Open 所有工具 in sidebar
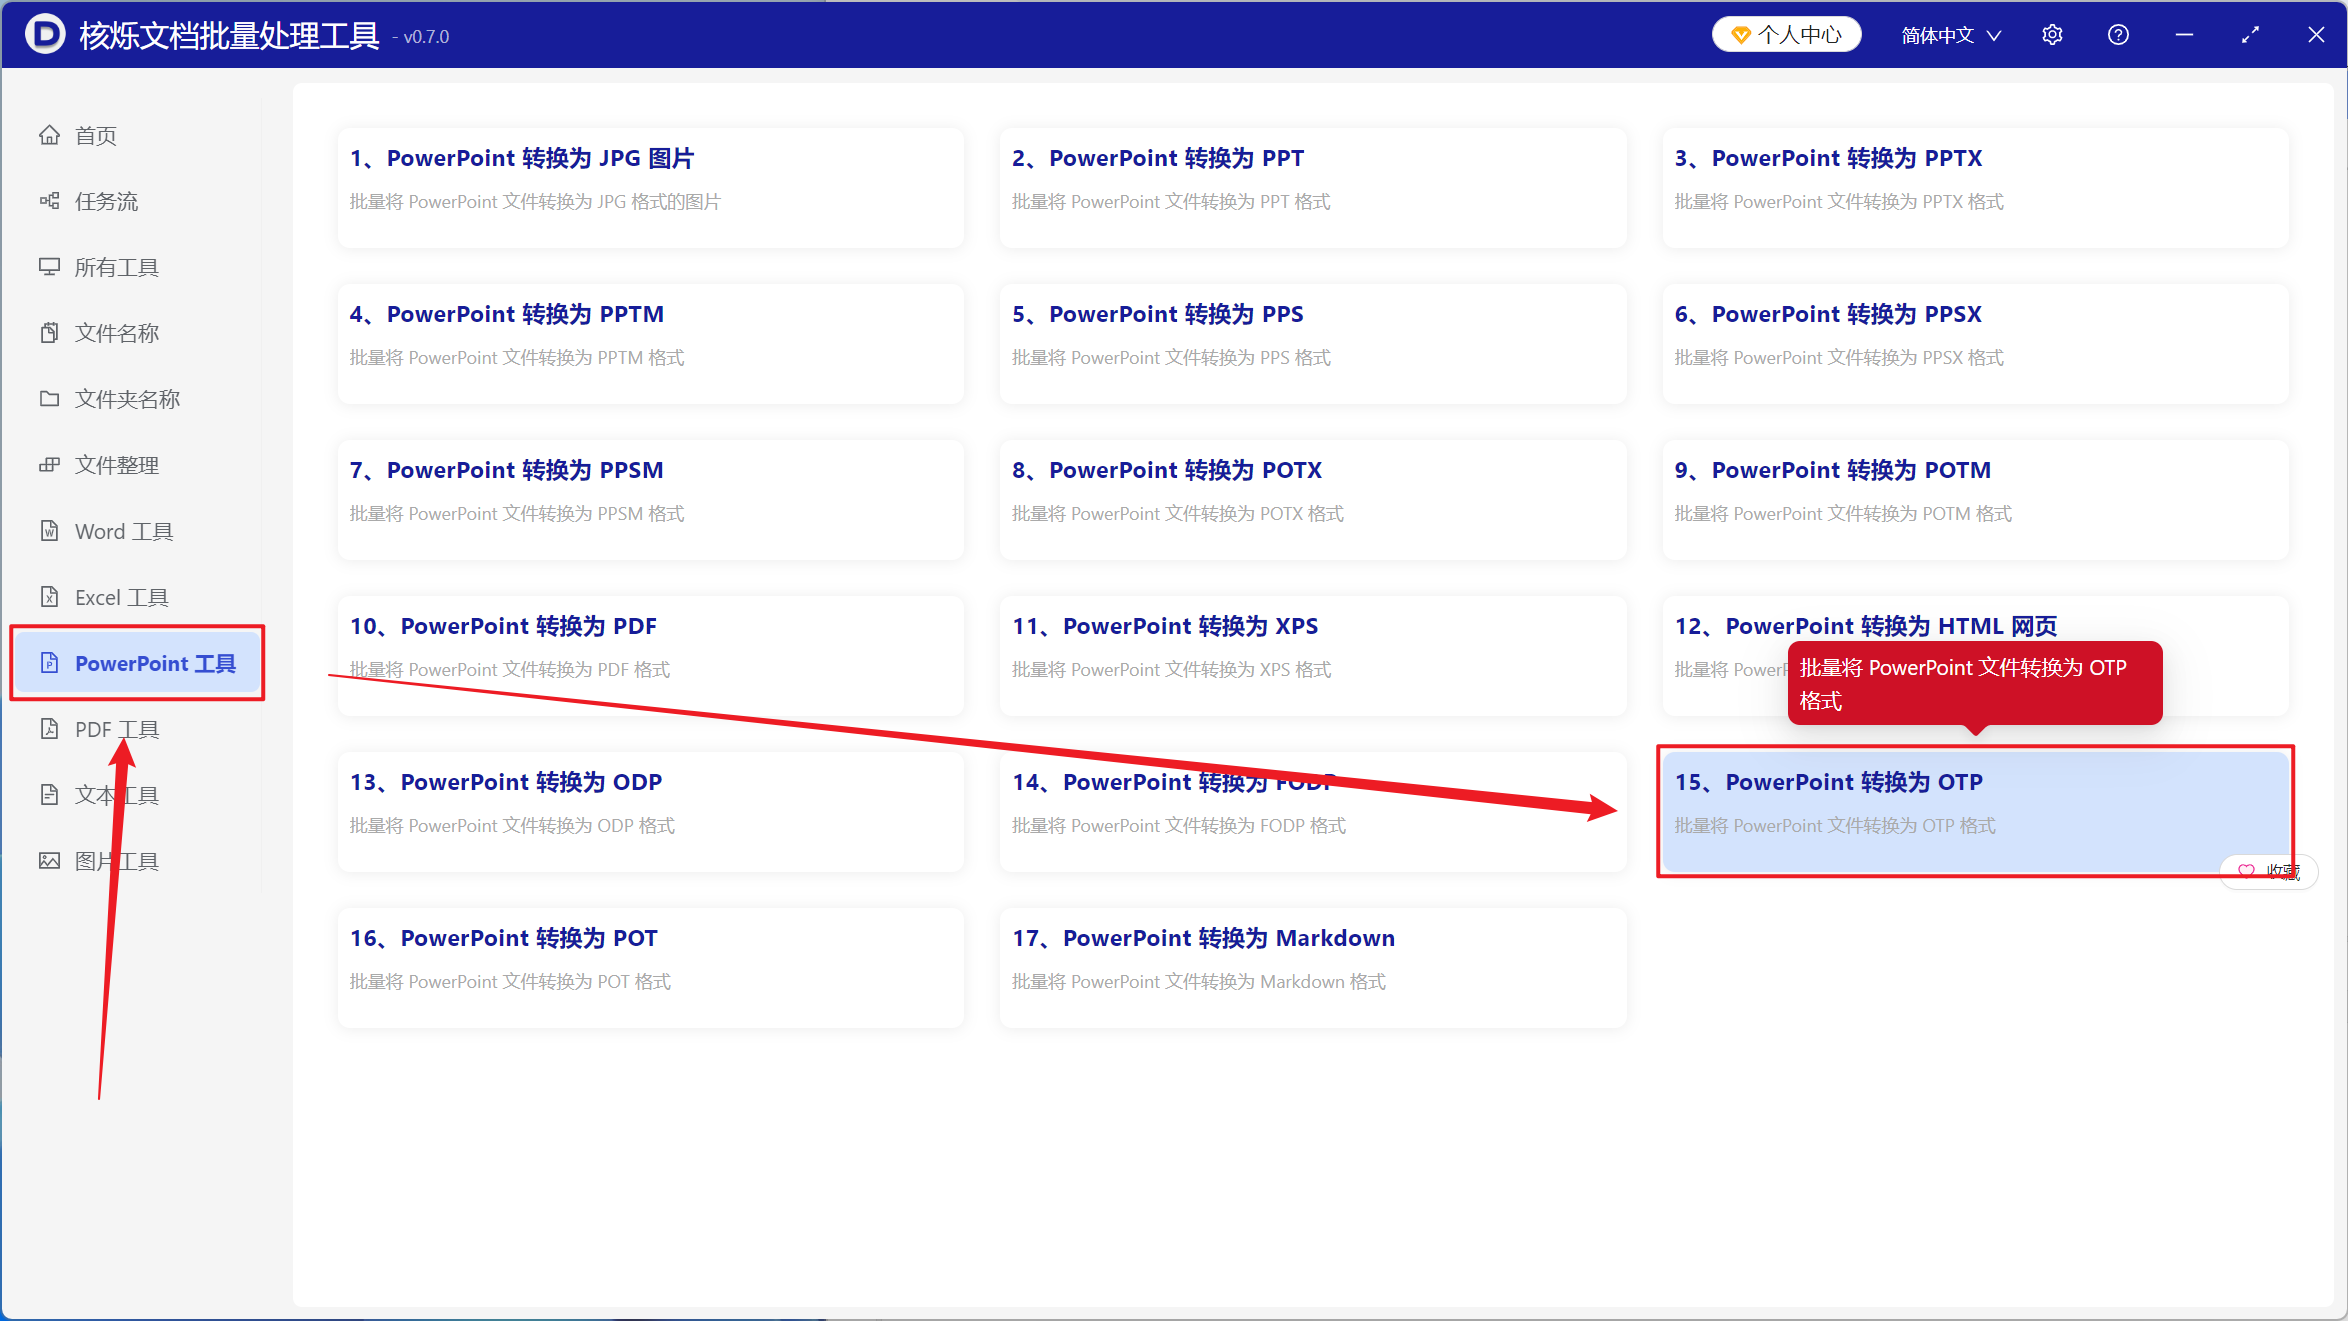Viewport: 2348px width, 1321px height. (136, 267)
